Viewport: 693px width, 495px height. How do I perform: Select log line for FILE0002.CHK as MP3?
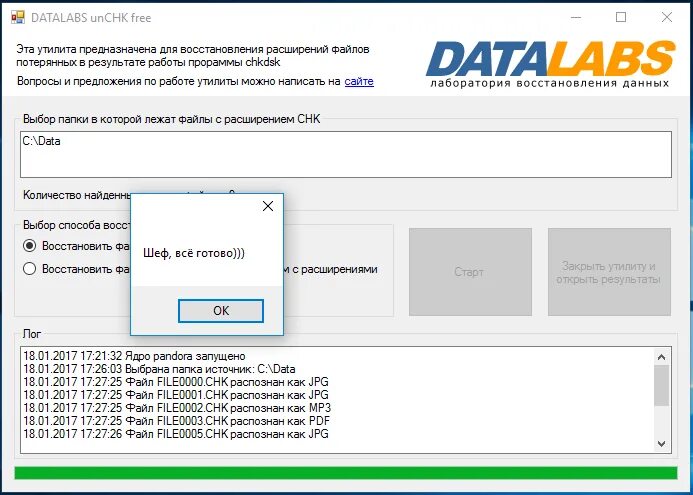[x=177, y=407]
